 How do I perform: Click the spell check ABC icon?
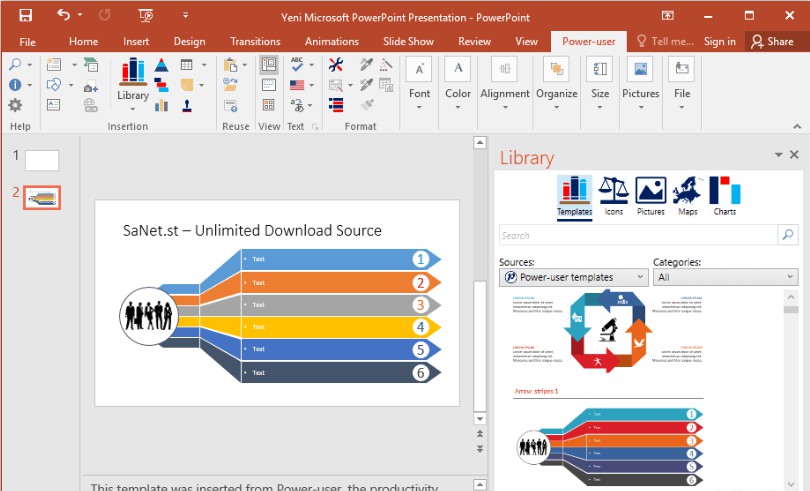pyautogui.click(x=297, y=64)
